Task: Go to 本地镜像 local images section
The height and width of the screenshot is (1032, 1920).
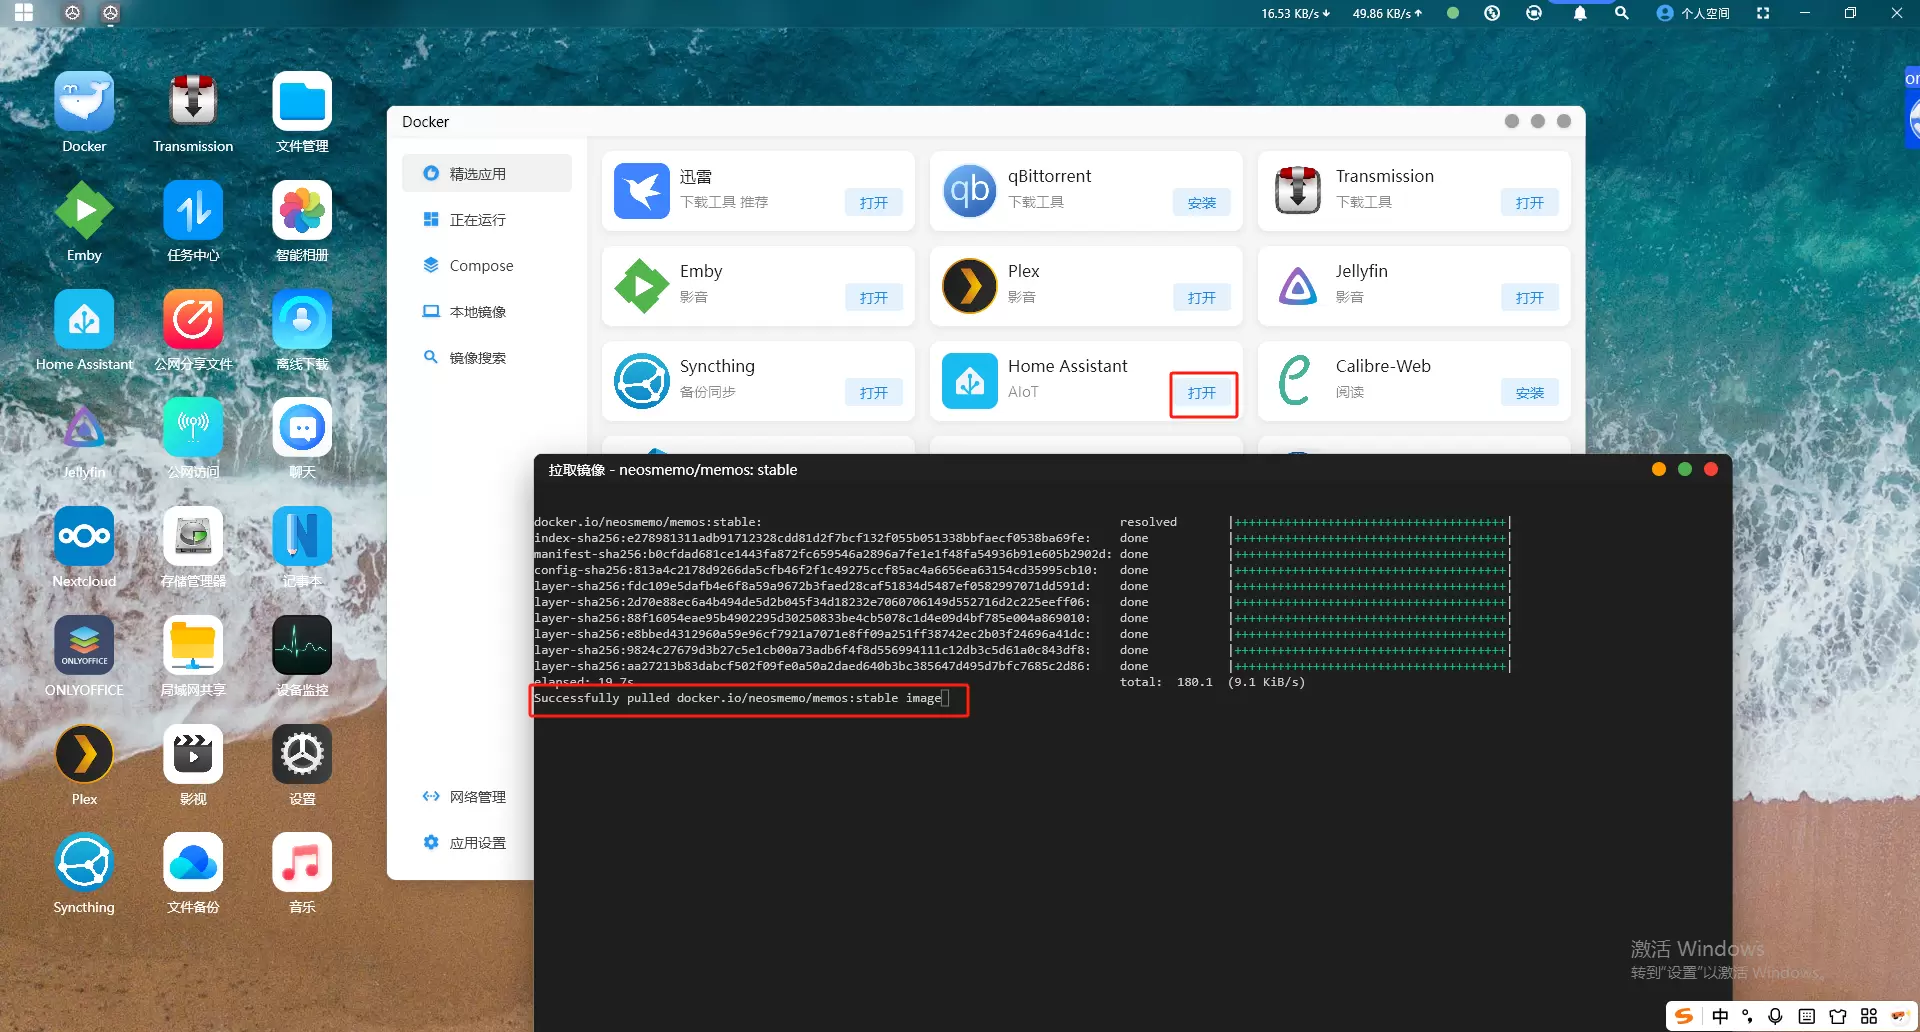Action: (477, 312)
